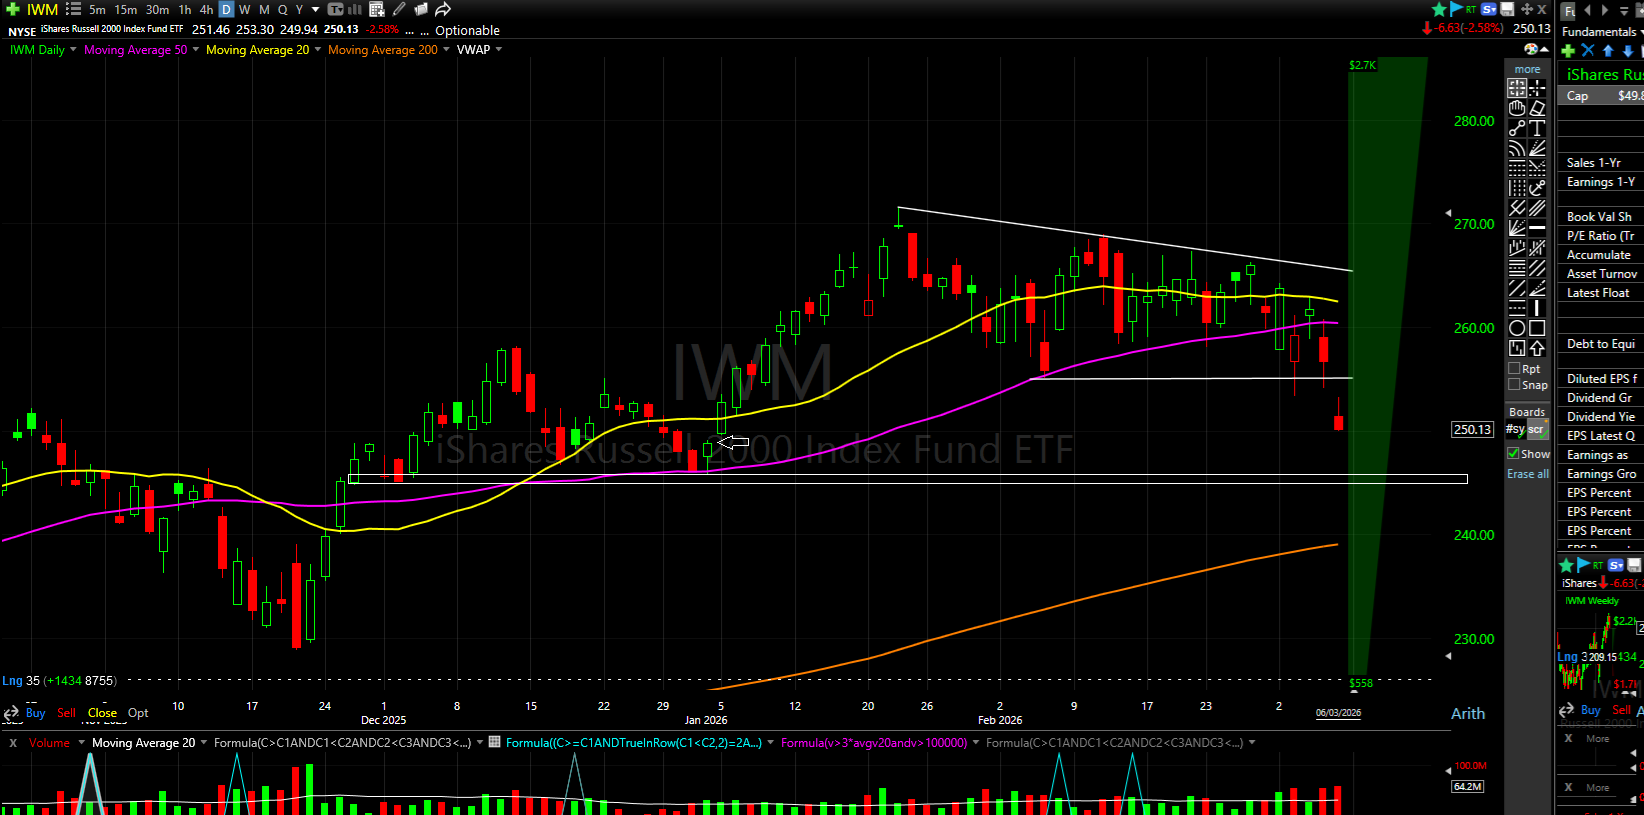
Task: Select the Fibonacci arcs tool
Action: pyautogui.click(x=1517, y=148)
